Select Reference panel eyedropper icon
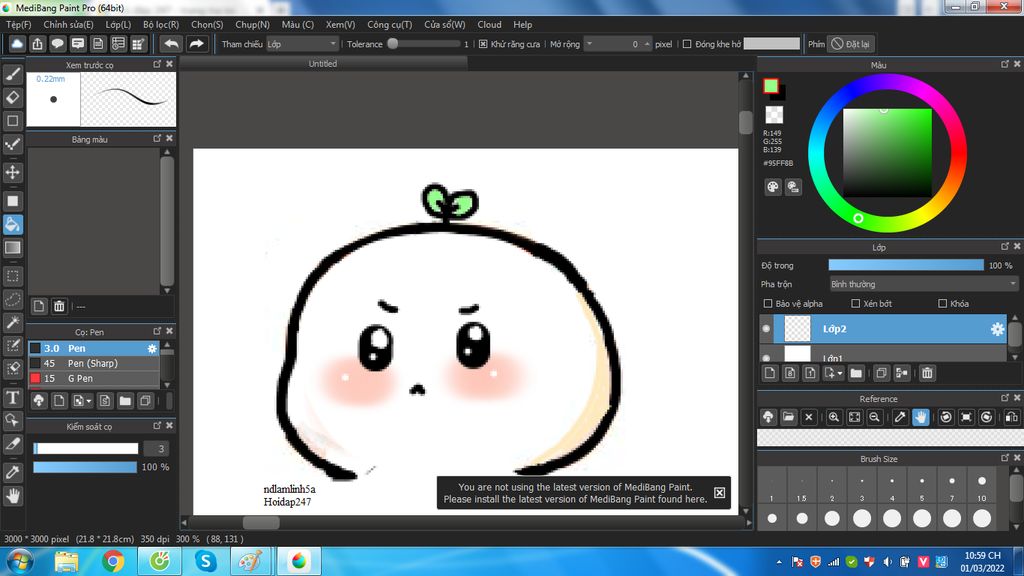The width and height of the screenshot is (1024, 576). click(900, 417)
